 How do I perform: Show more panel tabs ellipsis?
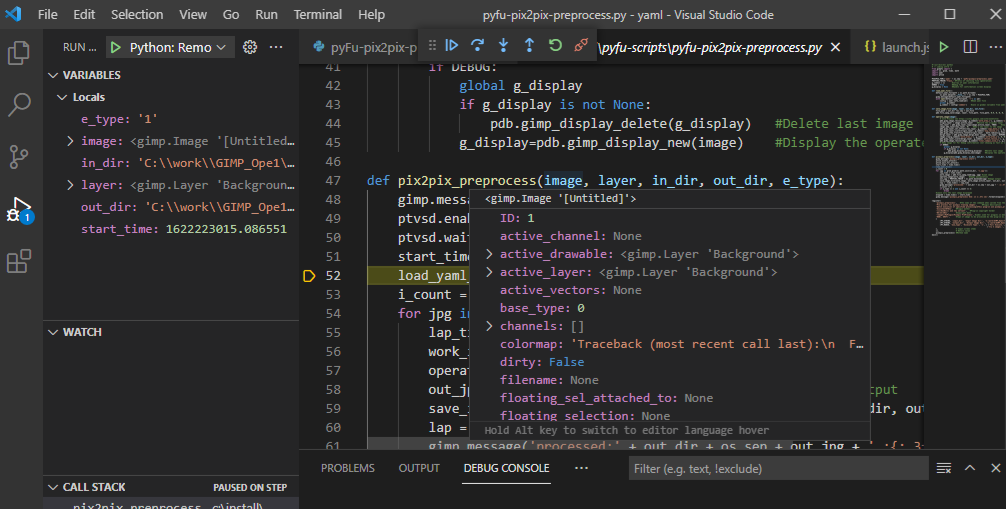pos(581,468)
